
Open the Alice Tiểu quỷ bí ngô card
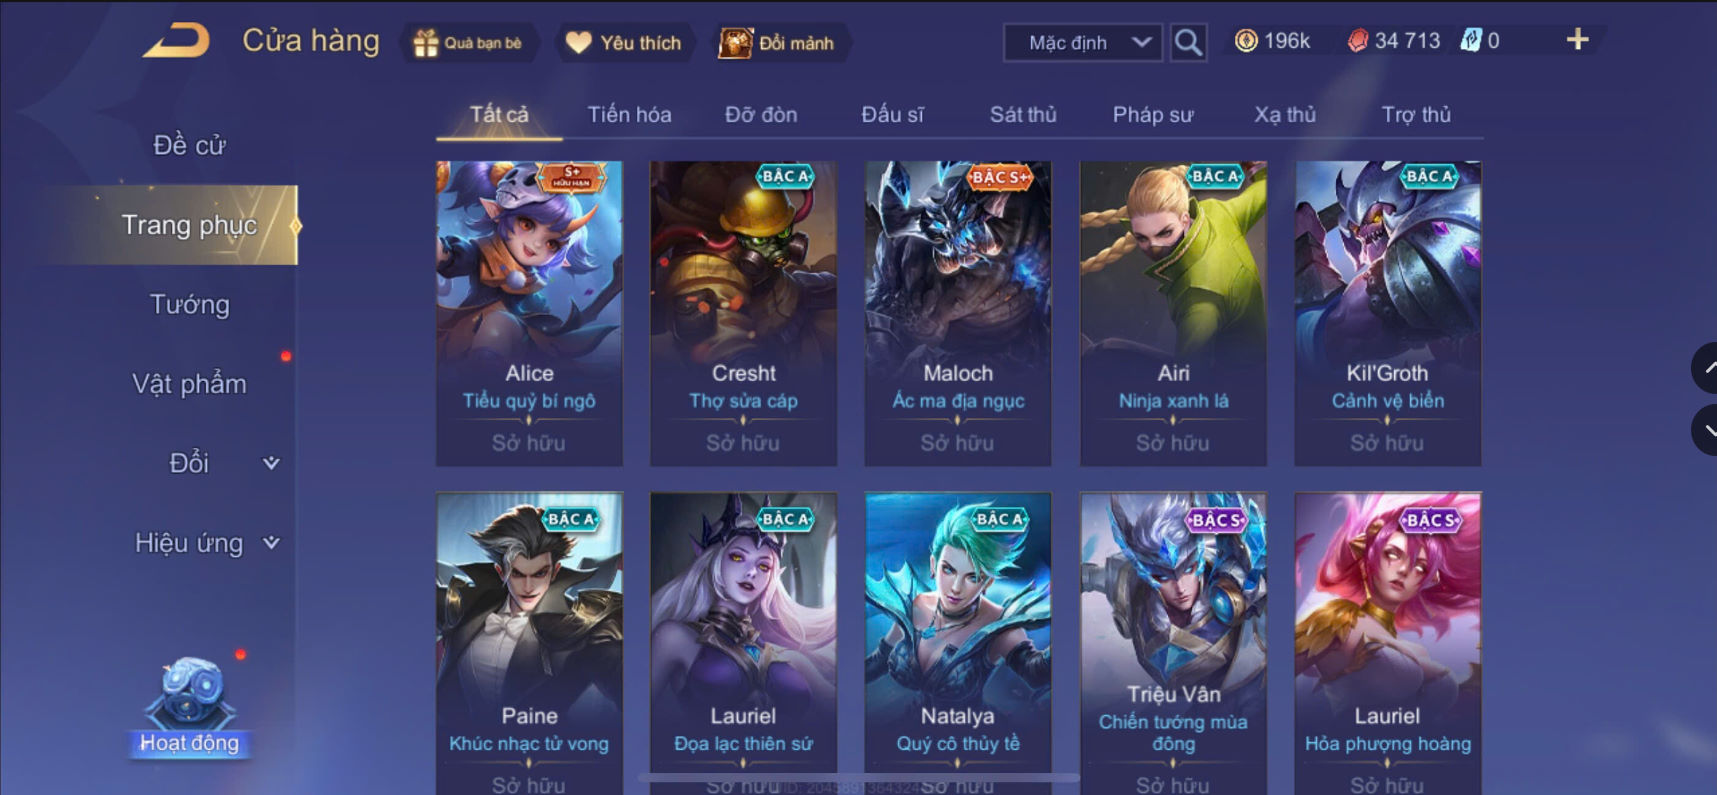point(529,313)
